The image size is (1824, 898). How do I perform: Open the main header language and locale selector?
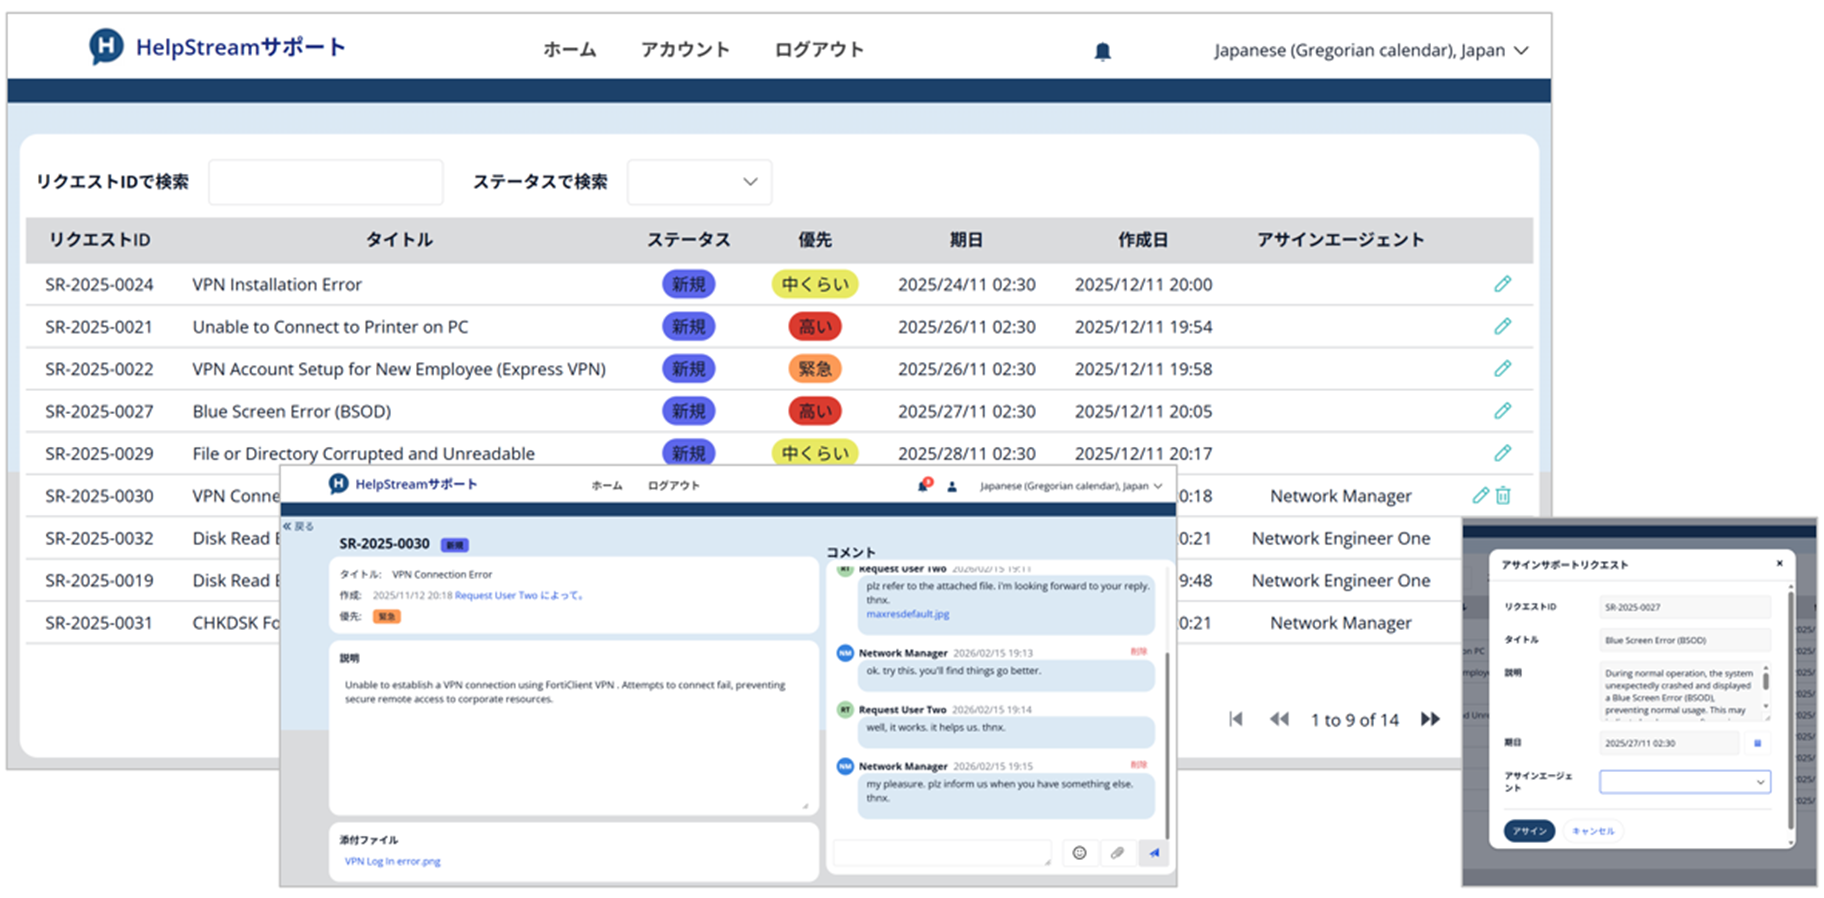[1370, 50]
